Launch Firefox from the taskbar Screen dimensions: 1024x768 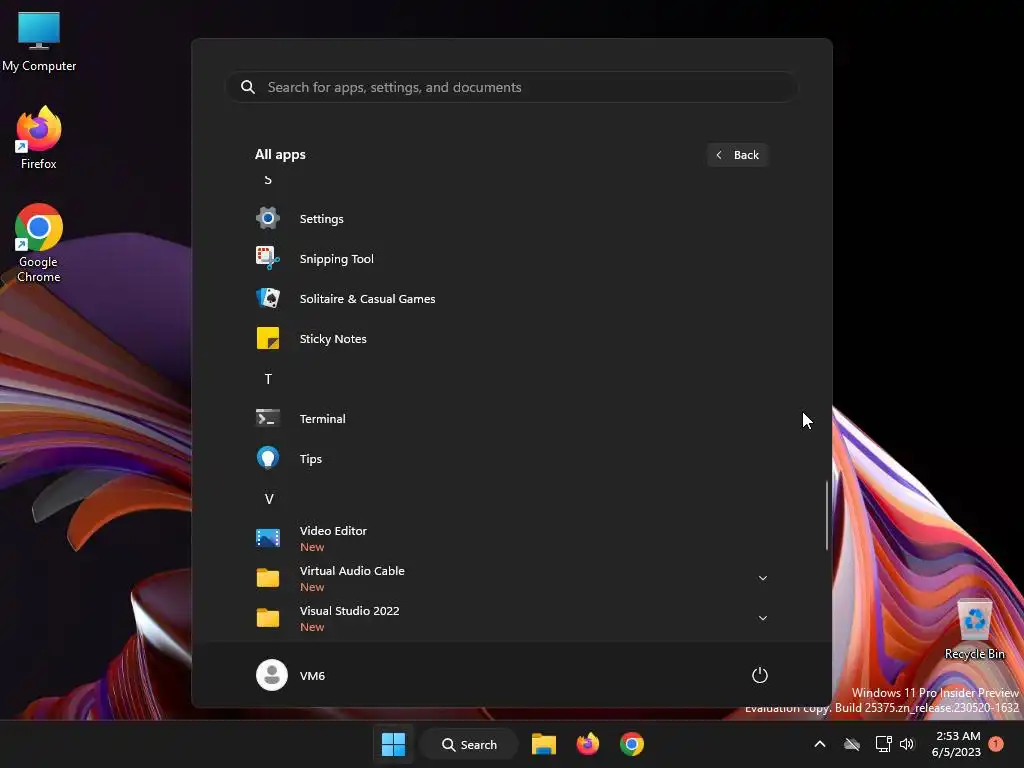(x=588, y=744)
